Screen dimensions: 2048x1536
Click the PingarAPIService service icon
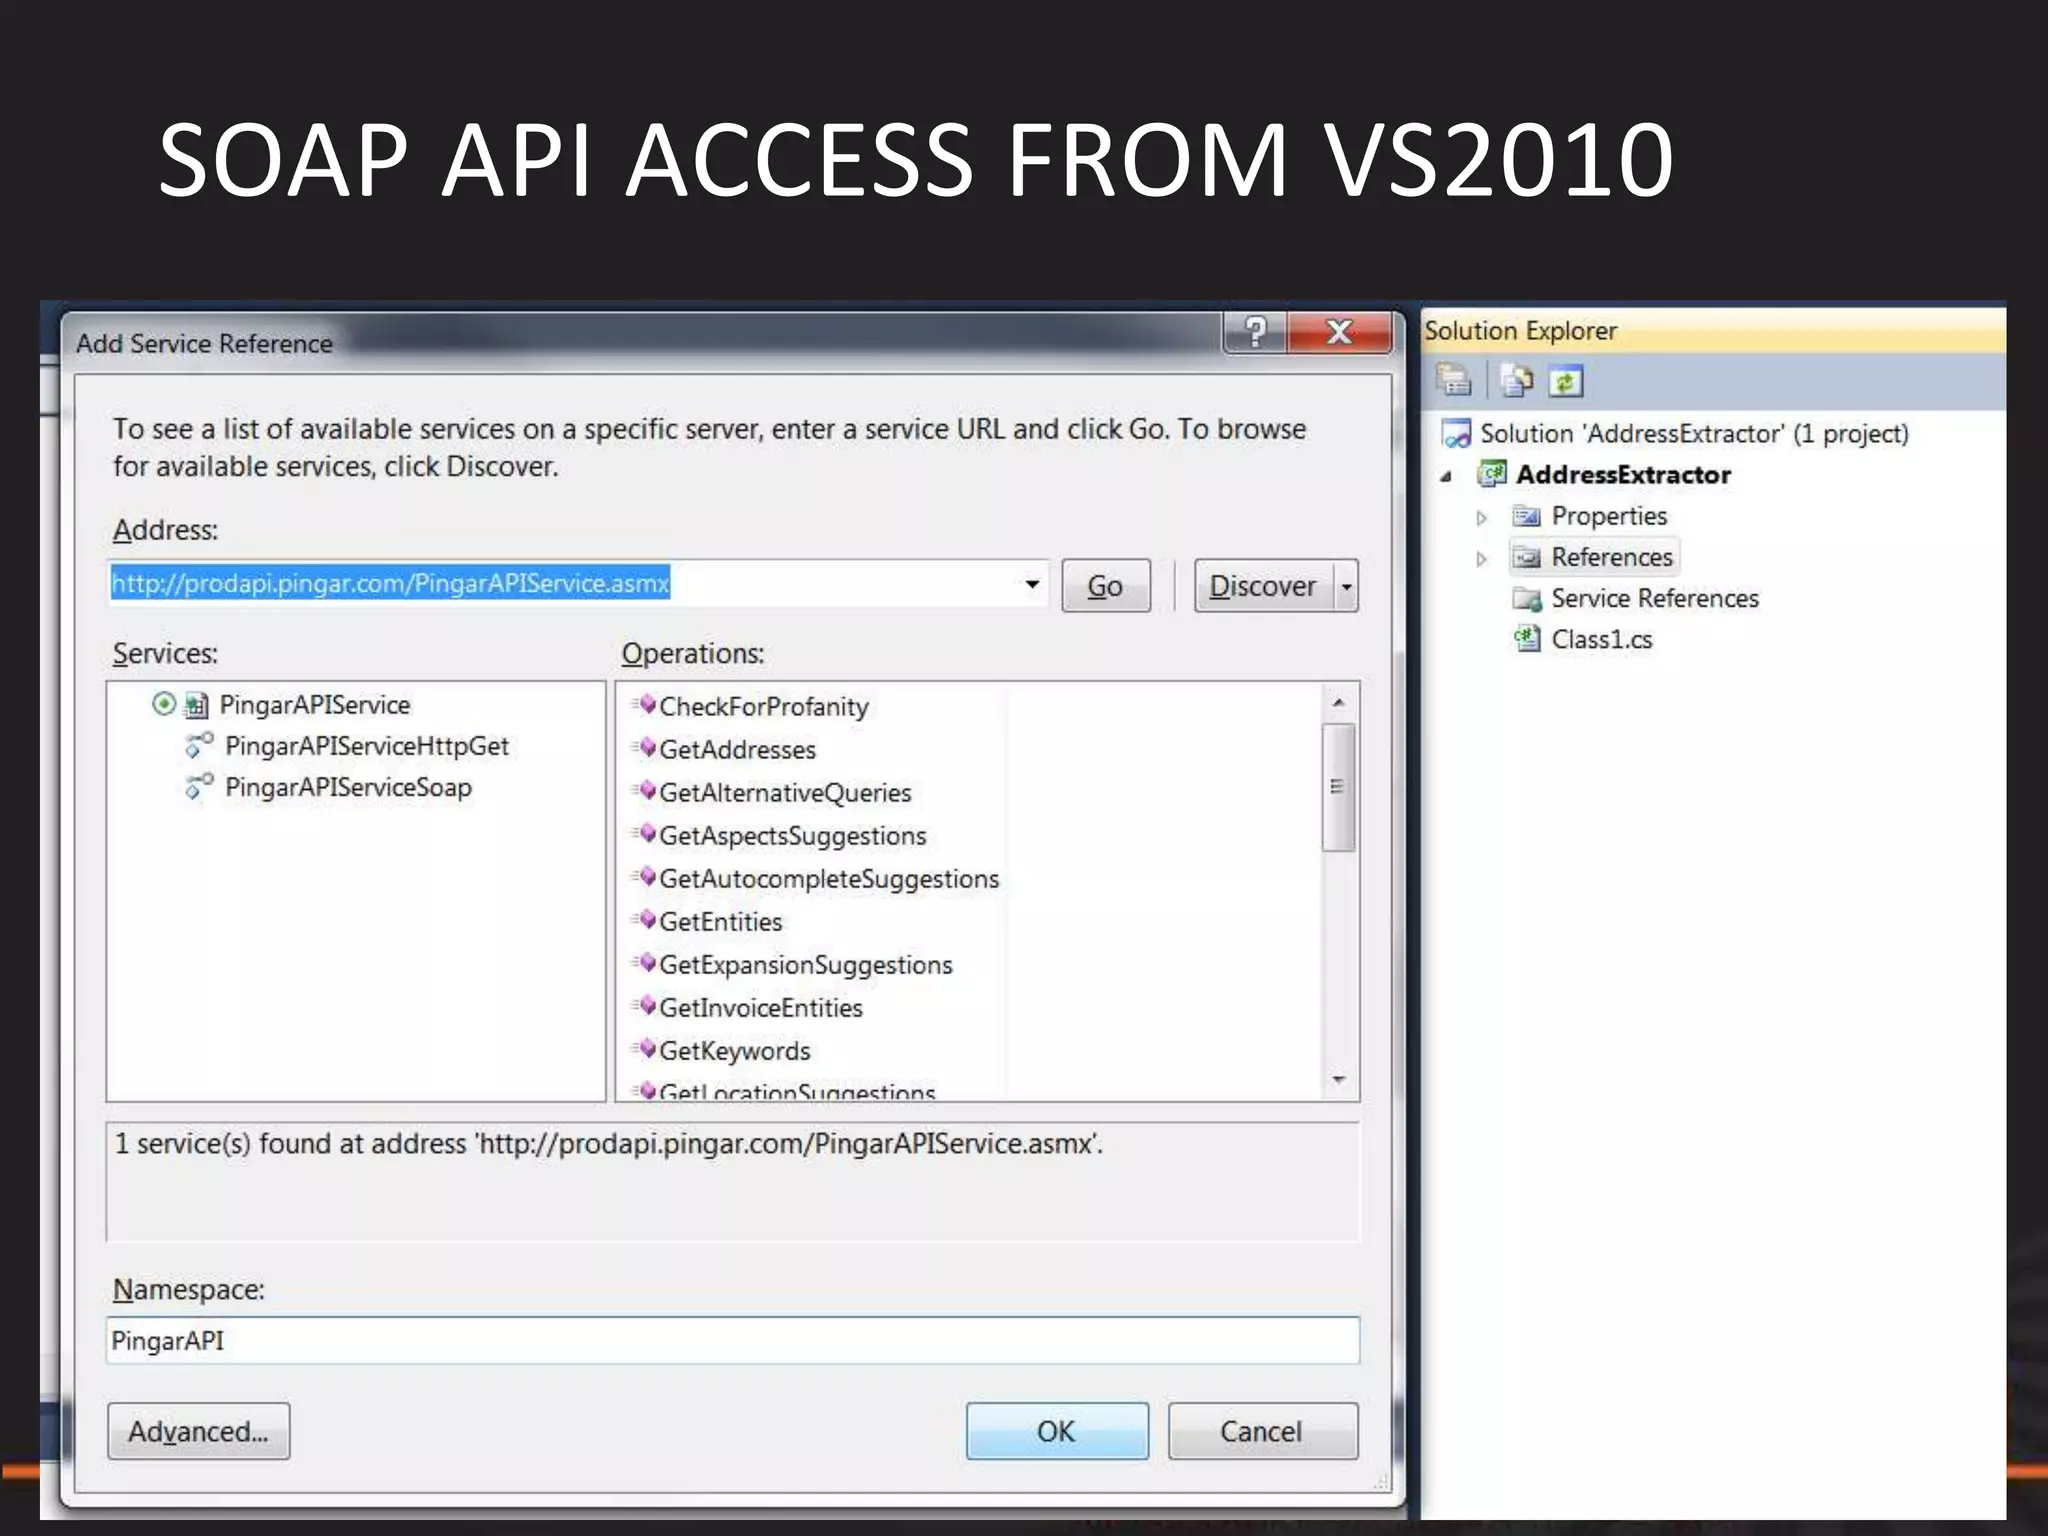coord(197,706)
